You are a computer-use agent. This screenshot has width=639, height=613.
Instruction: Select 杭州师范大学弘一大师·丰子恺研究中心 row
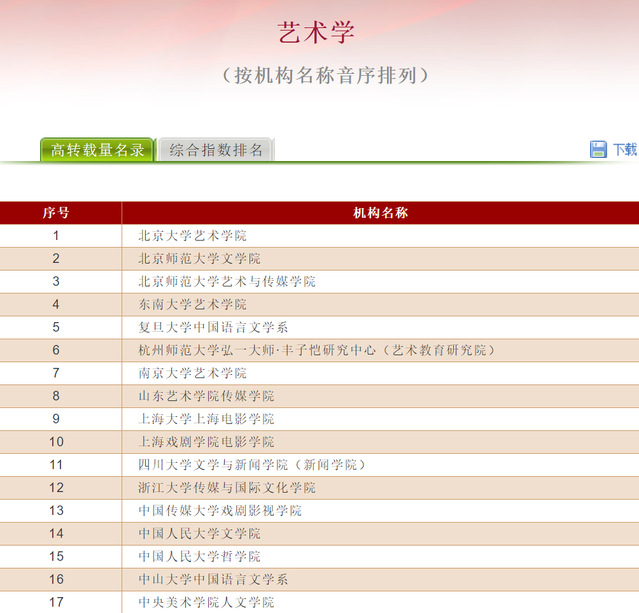(x=316, y=350)
